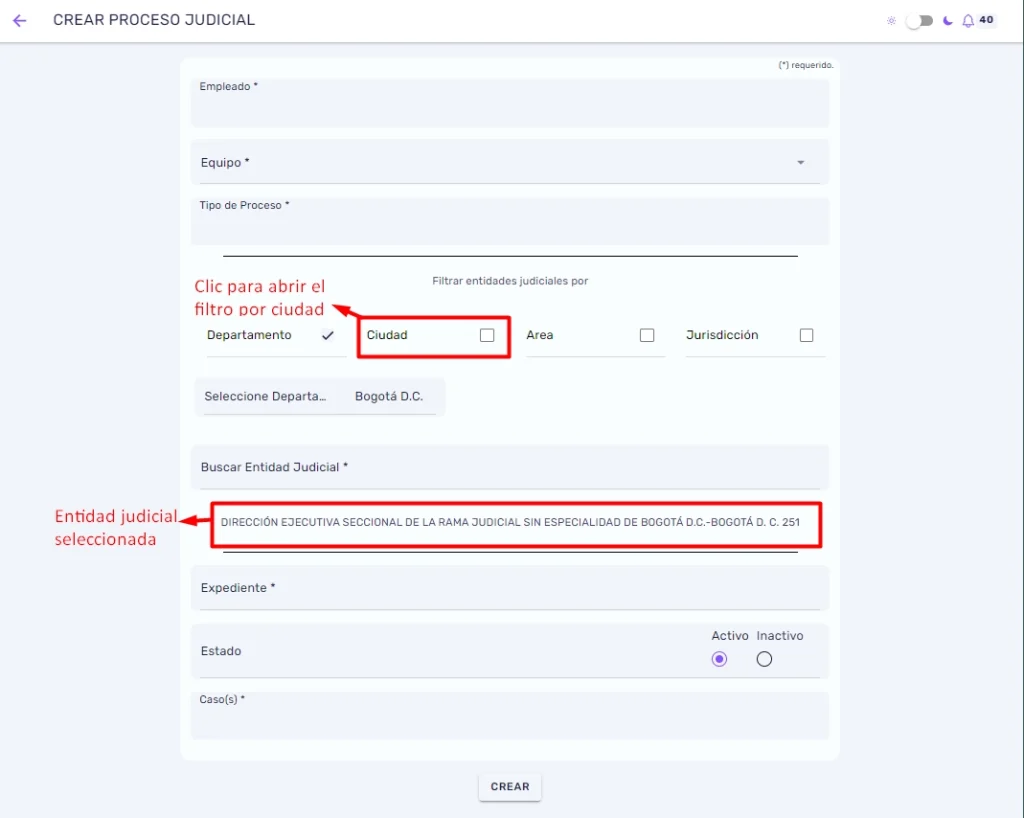Click the sun light-mode icon
Screen dimensions: 1024x818
tap(891, 21)
